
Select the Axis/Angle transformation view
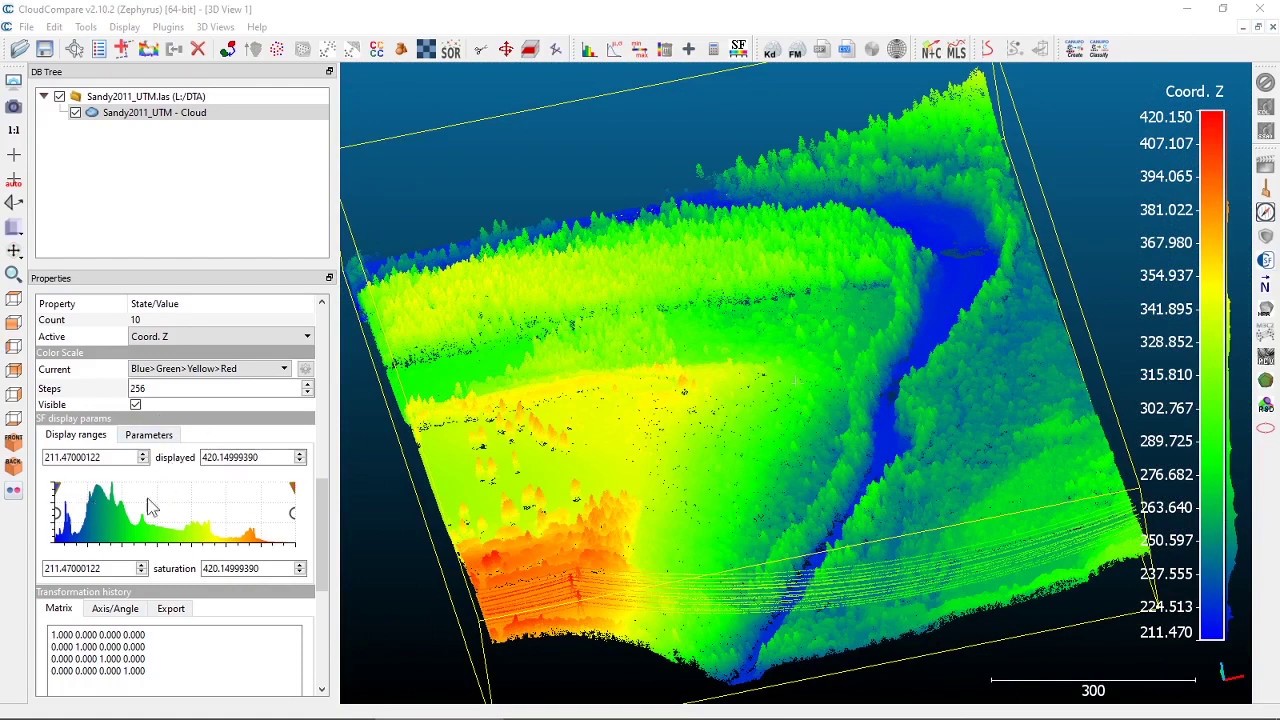click(x=114, y=608)
